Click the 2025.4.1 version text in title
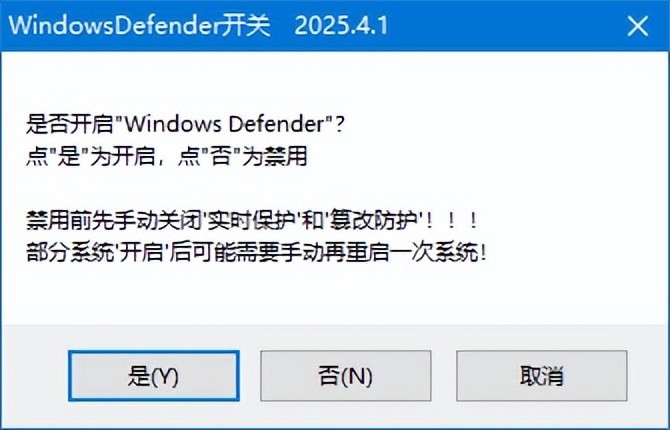The image size is (670, 430). (x=341, y=26)
